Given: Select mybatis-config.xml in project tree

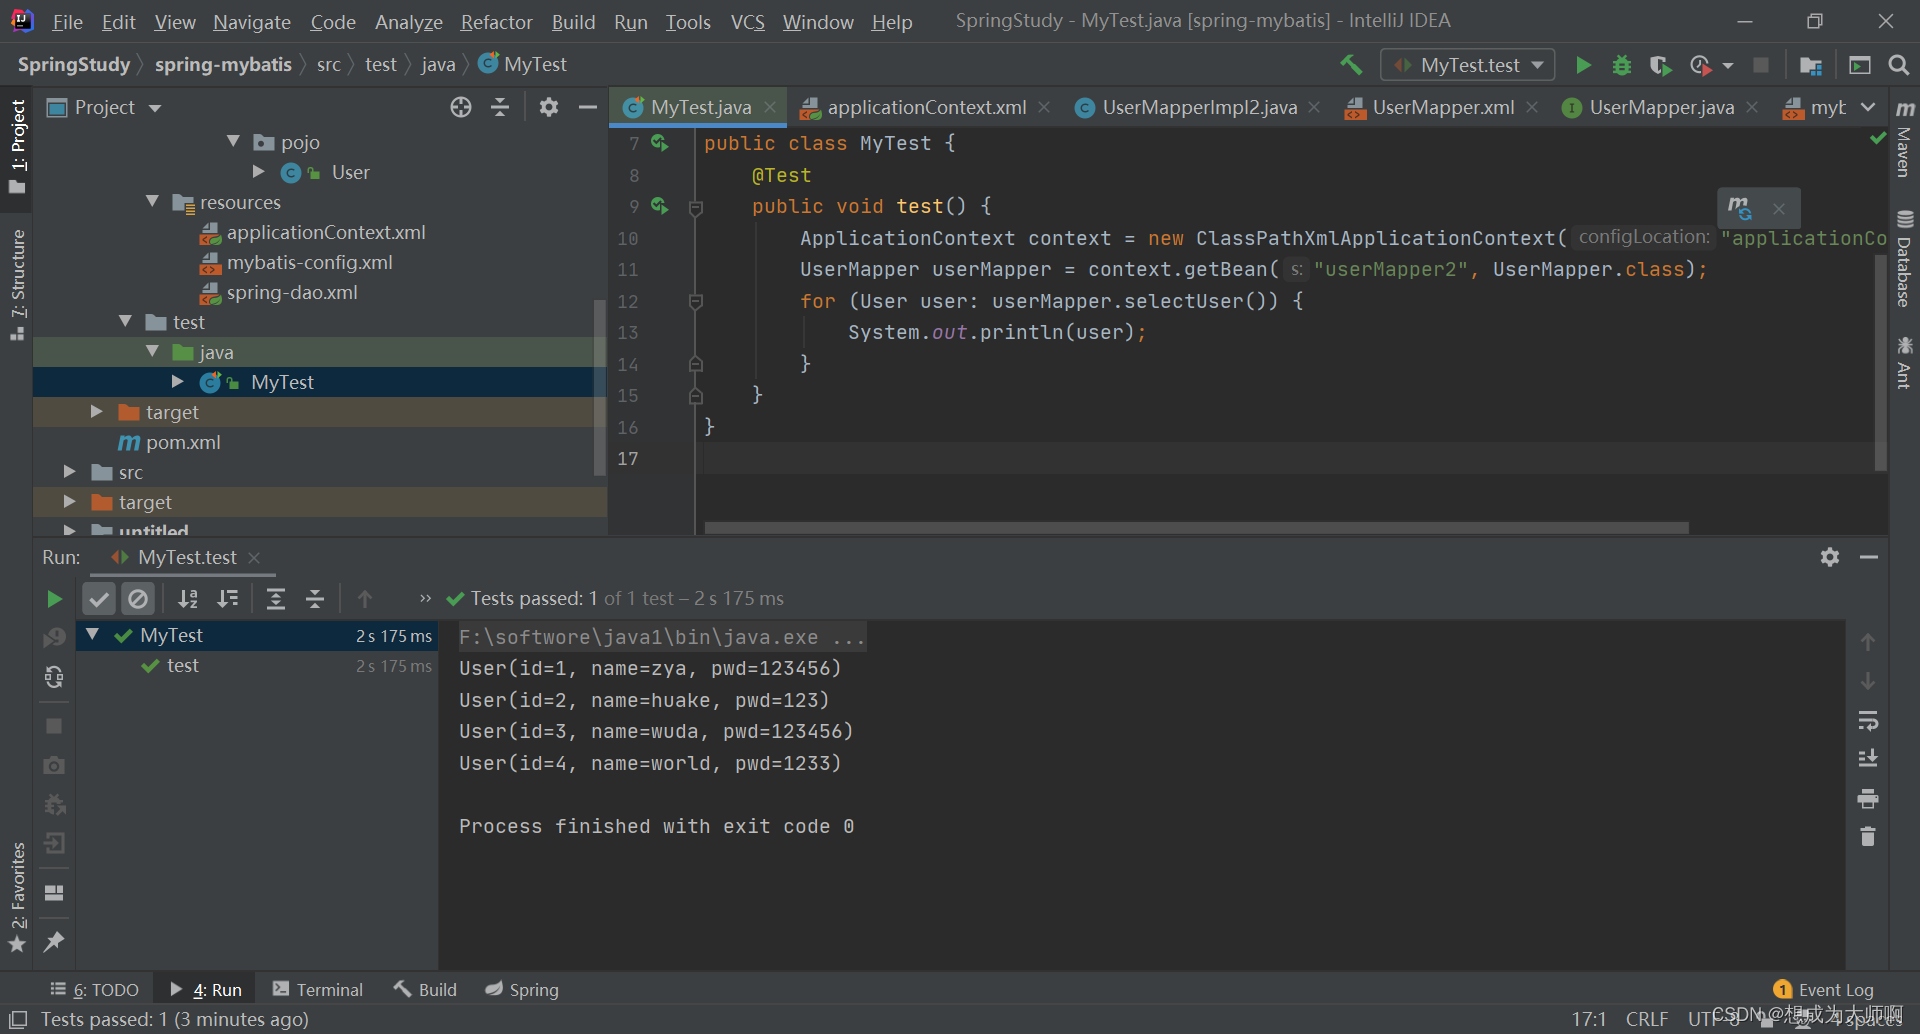Looking at the screenshot, I should (x=309, y=262).
